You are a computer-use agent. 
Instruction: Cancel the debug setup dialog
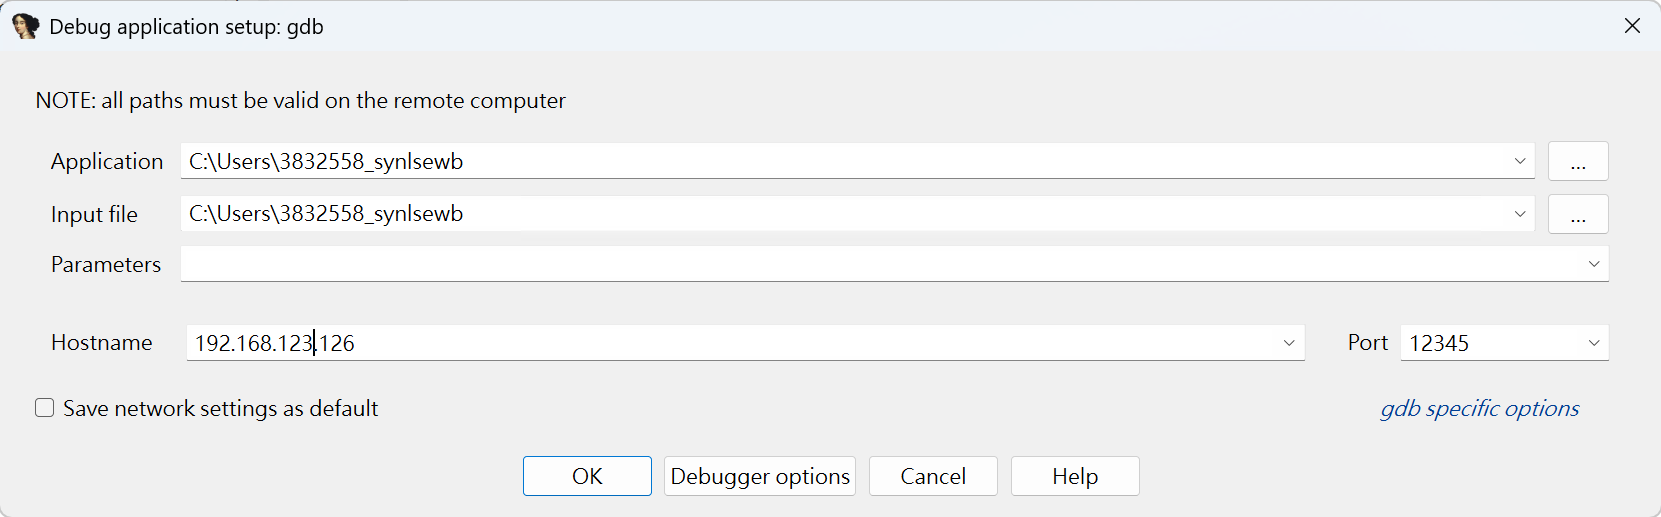point(933,476)
